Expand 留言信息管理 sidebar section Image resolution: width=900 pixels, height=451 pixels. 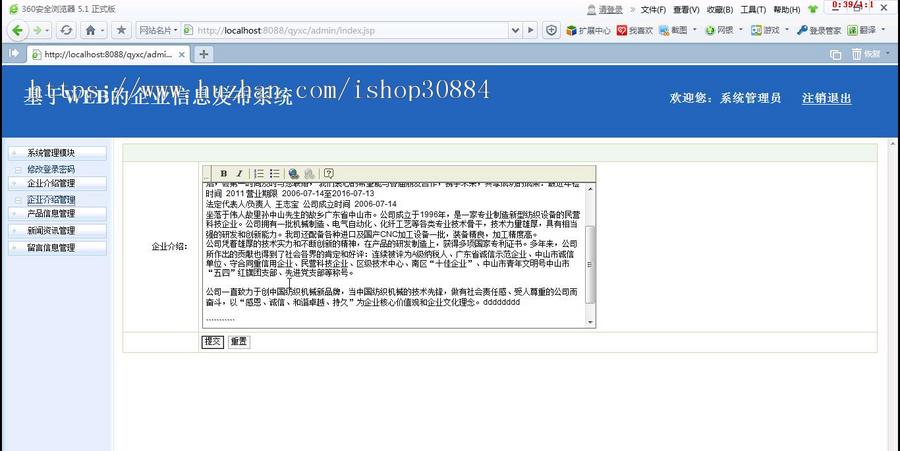pos(57,248)
